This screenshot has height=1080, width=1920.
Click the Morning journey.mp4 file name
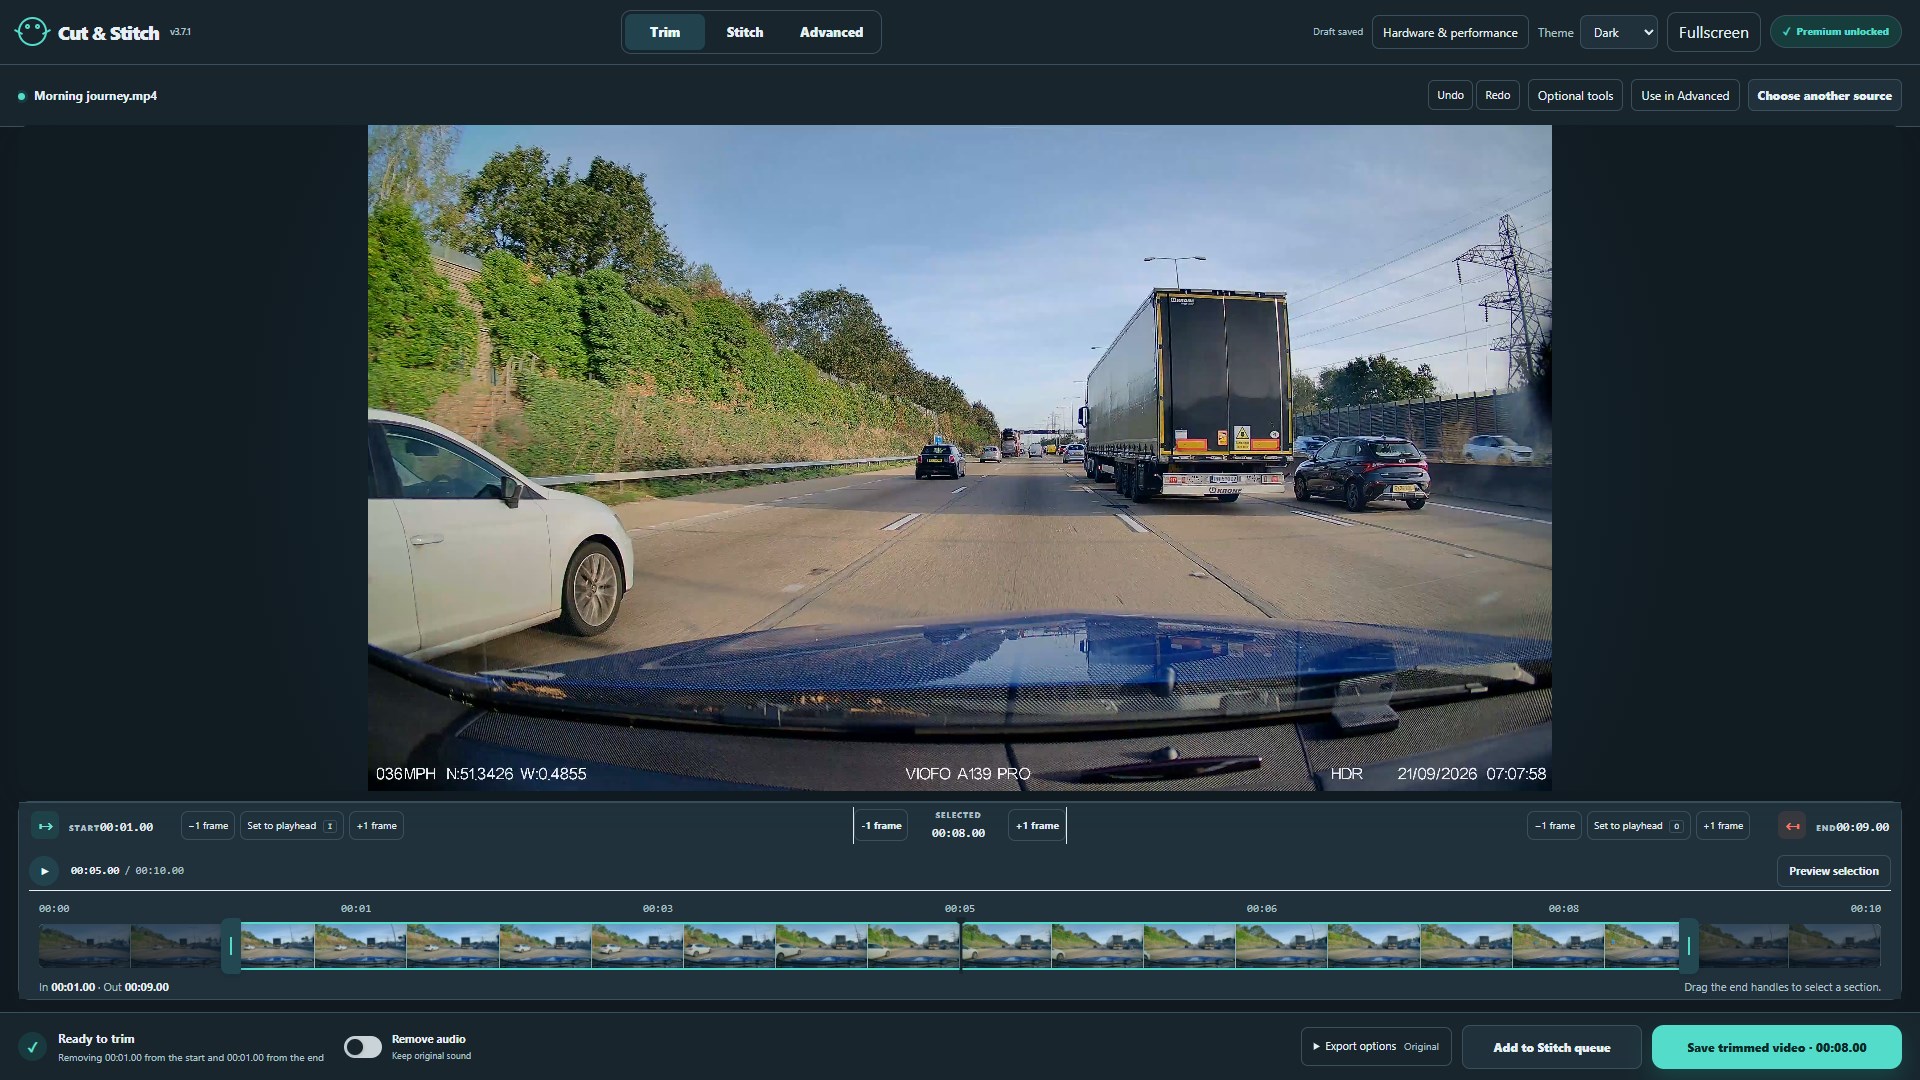[x=95, y=96]
